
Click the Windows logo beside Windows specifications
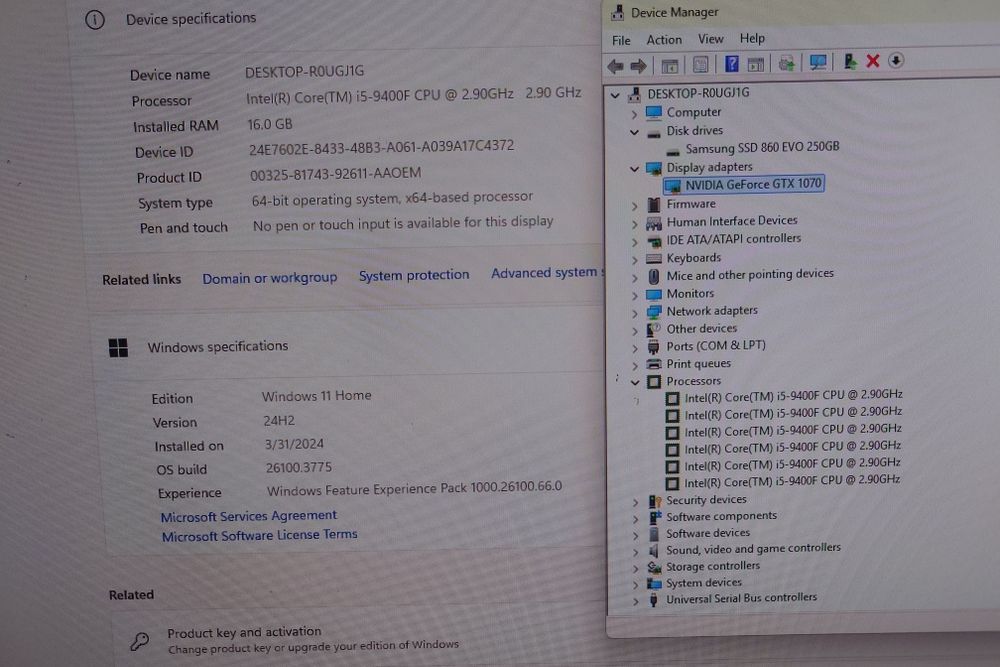pyautogui.click(x=118, y=348)
